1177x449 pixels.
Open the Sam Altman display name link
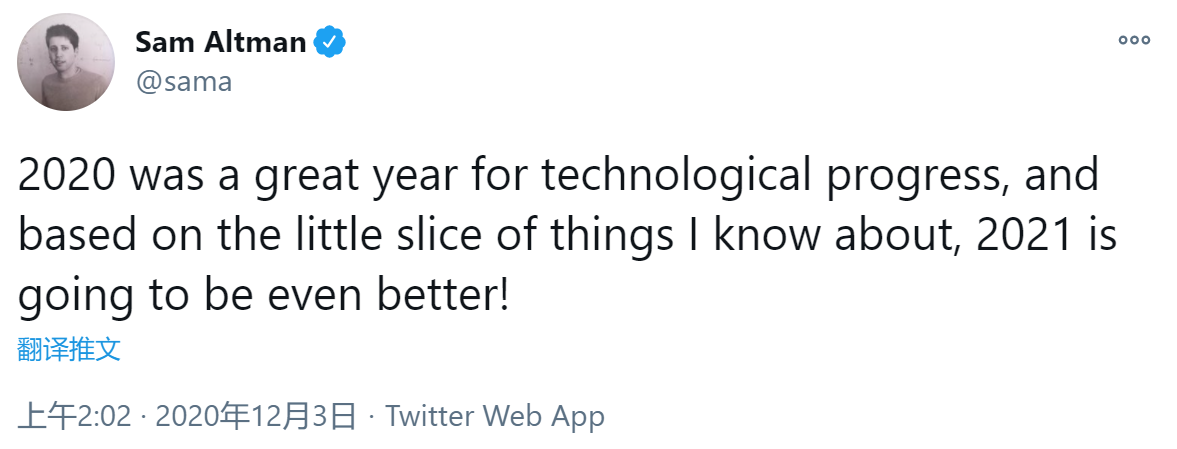221,42
